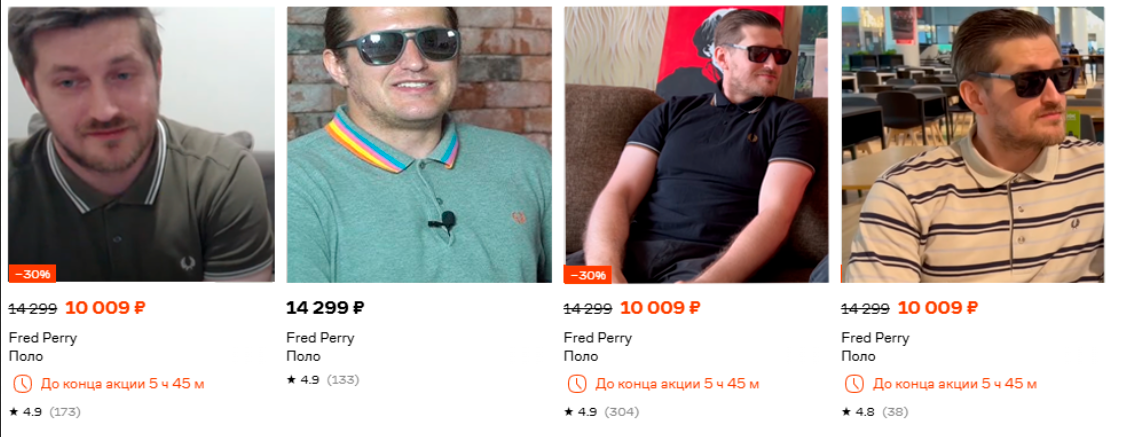Click the Fred Perry brand name under the striped polo
This screenshot has height=437, width=1129.
click(x=875, y=338)
